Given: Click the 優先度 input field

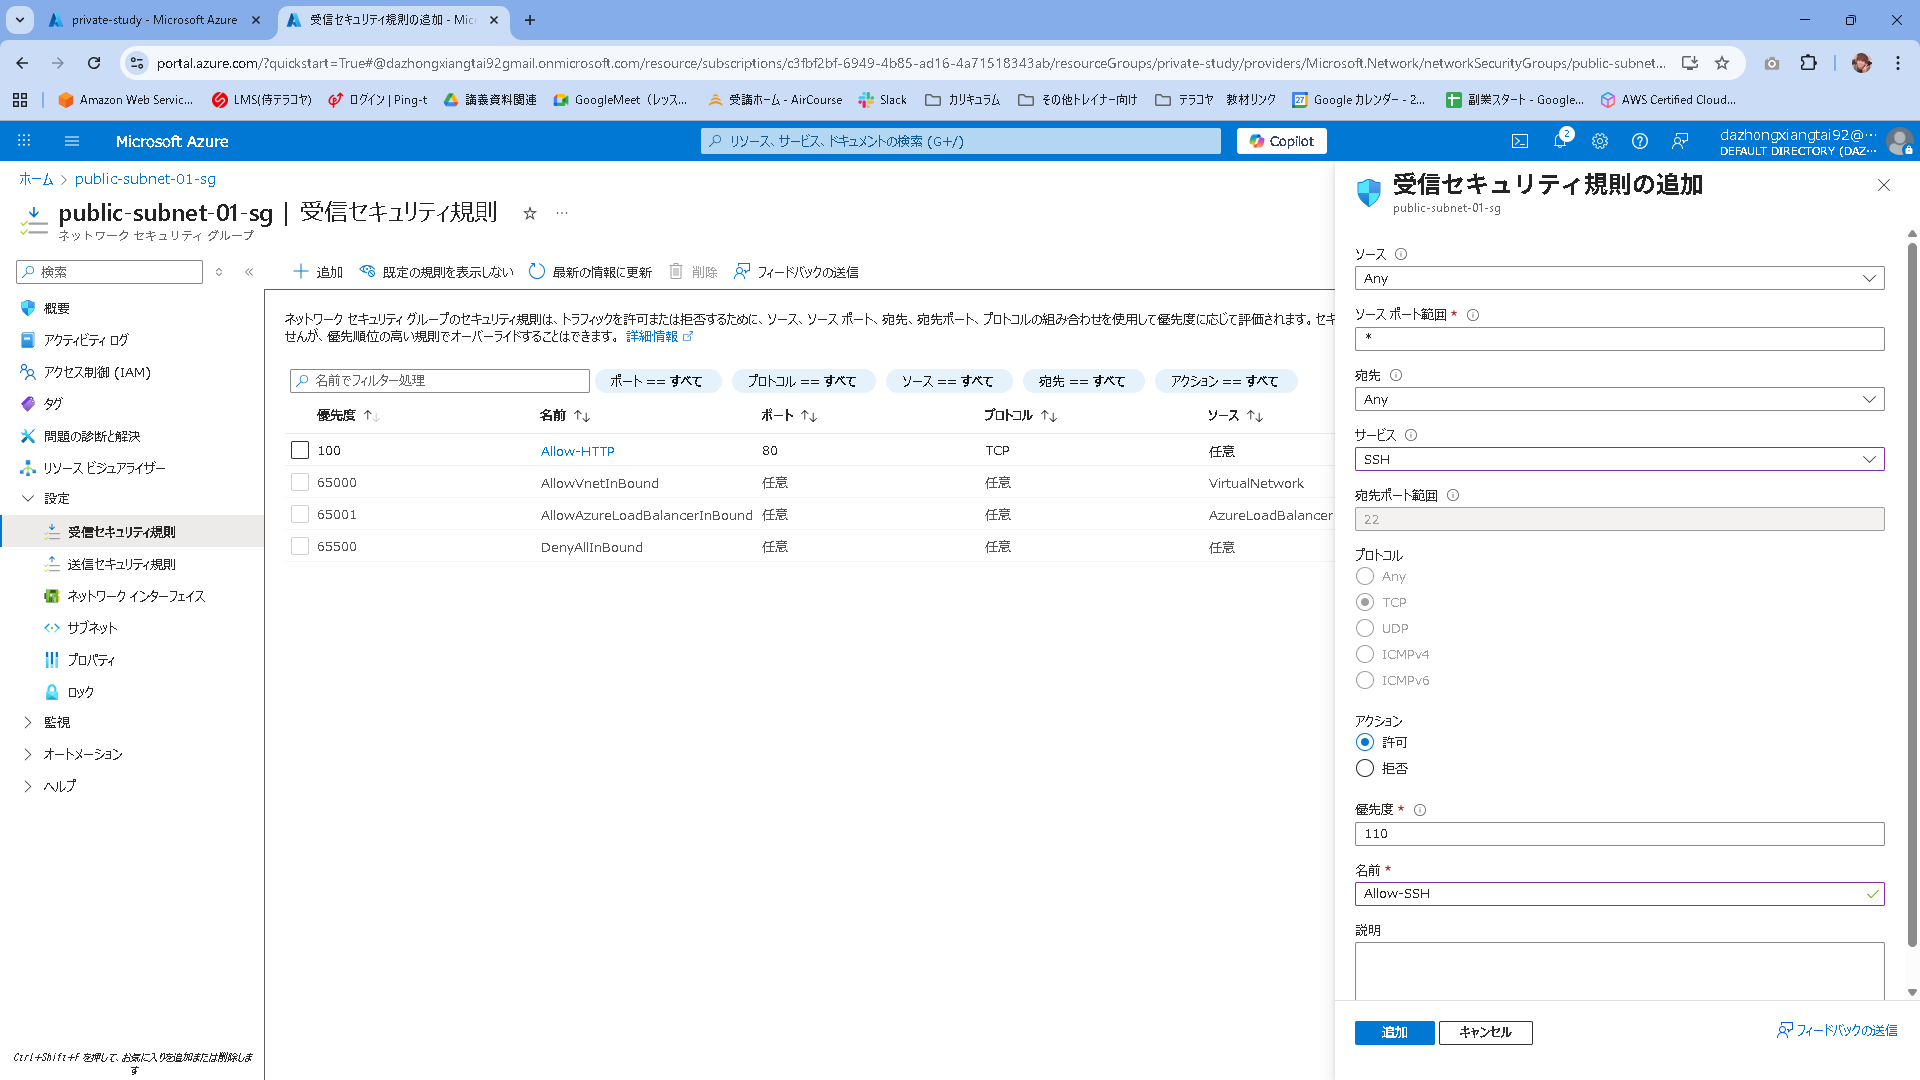Looking at the screenshot, I should tap(1619, 833).
